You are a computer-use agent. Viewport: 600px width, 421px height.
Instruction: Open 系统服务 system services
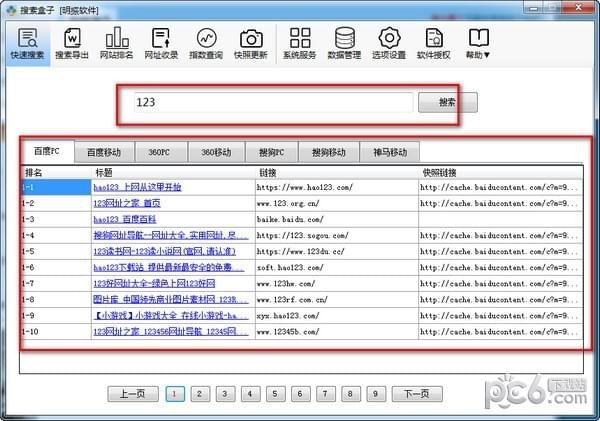point(300,43)
